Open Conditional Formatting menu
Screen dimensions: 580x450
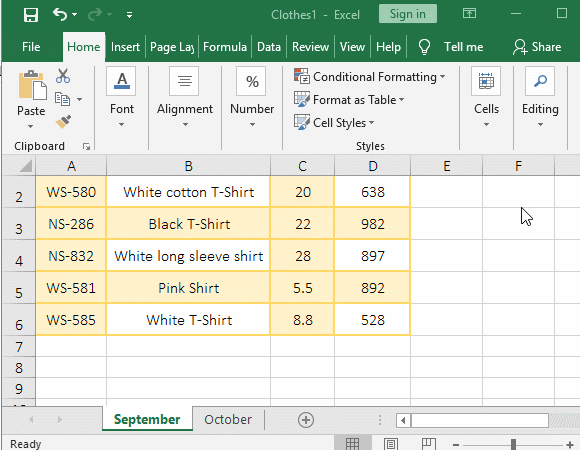370,77
